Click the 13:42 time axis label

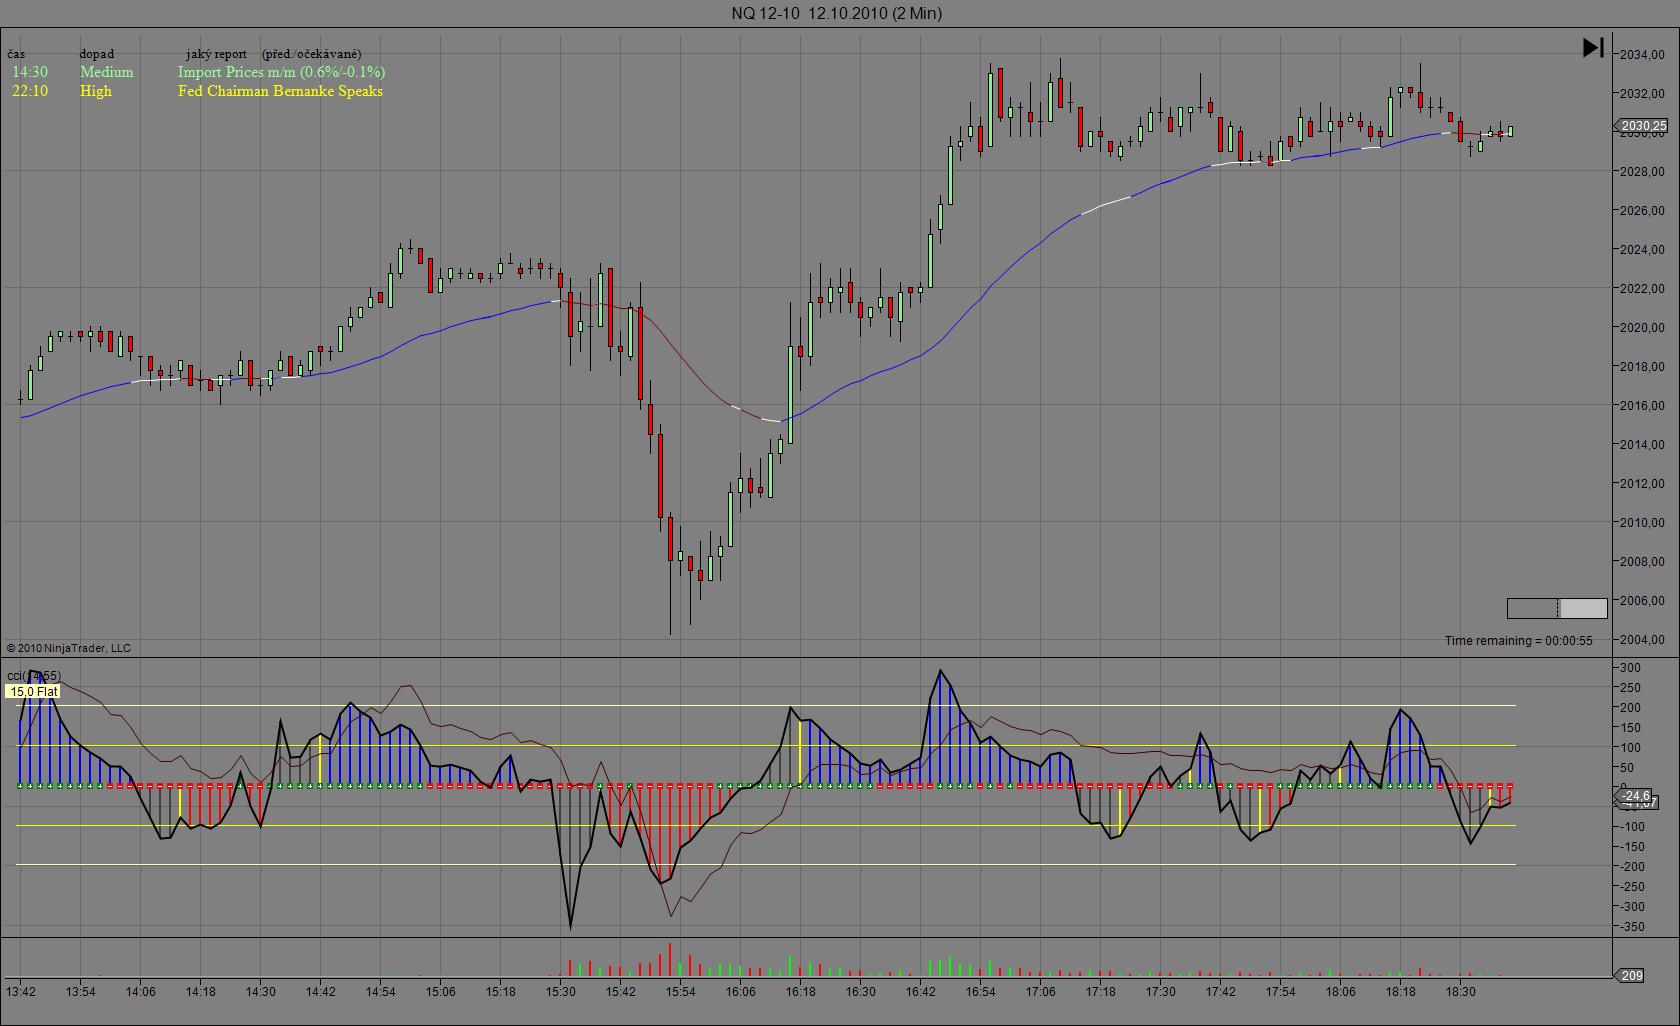21,992
